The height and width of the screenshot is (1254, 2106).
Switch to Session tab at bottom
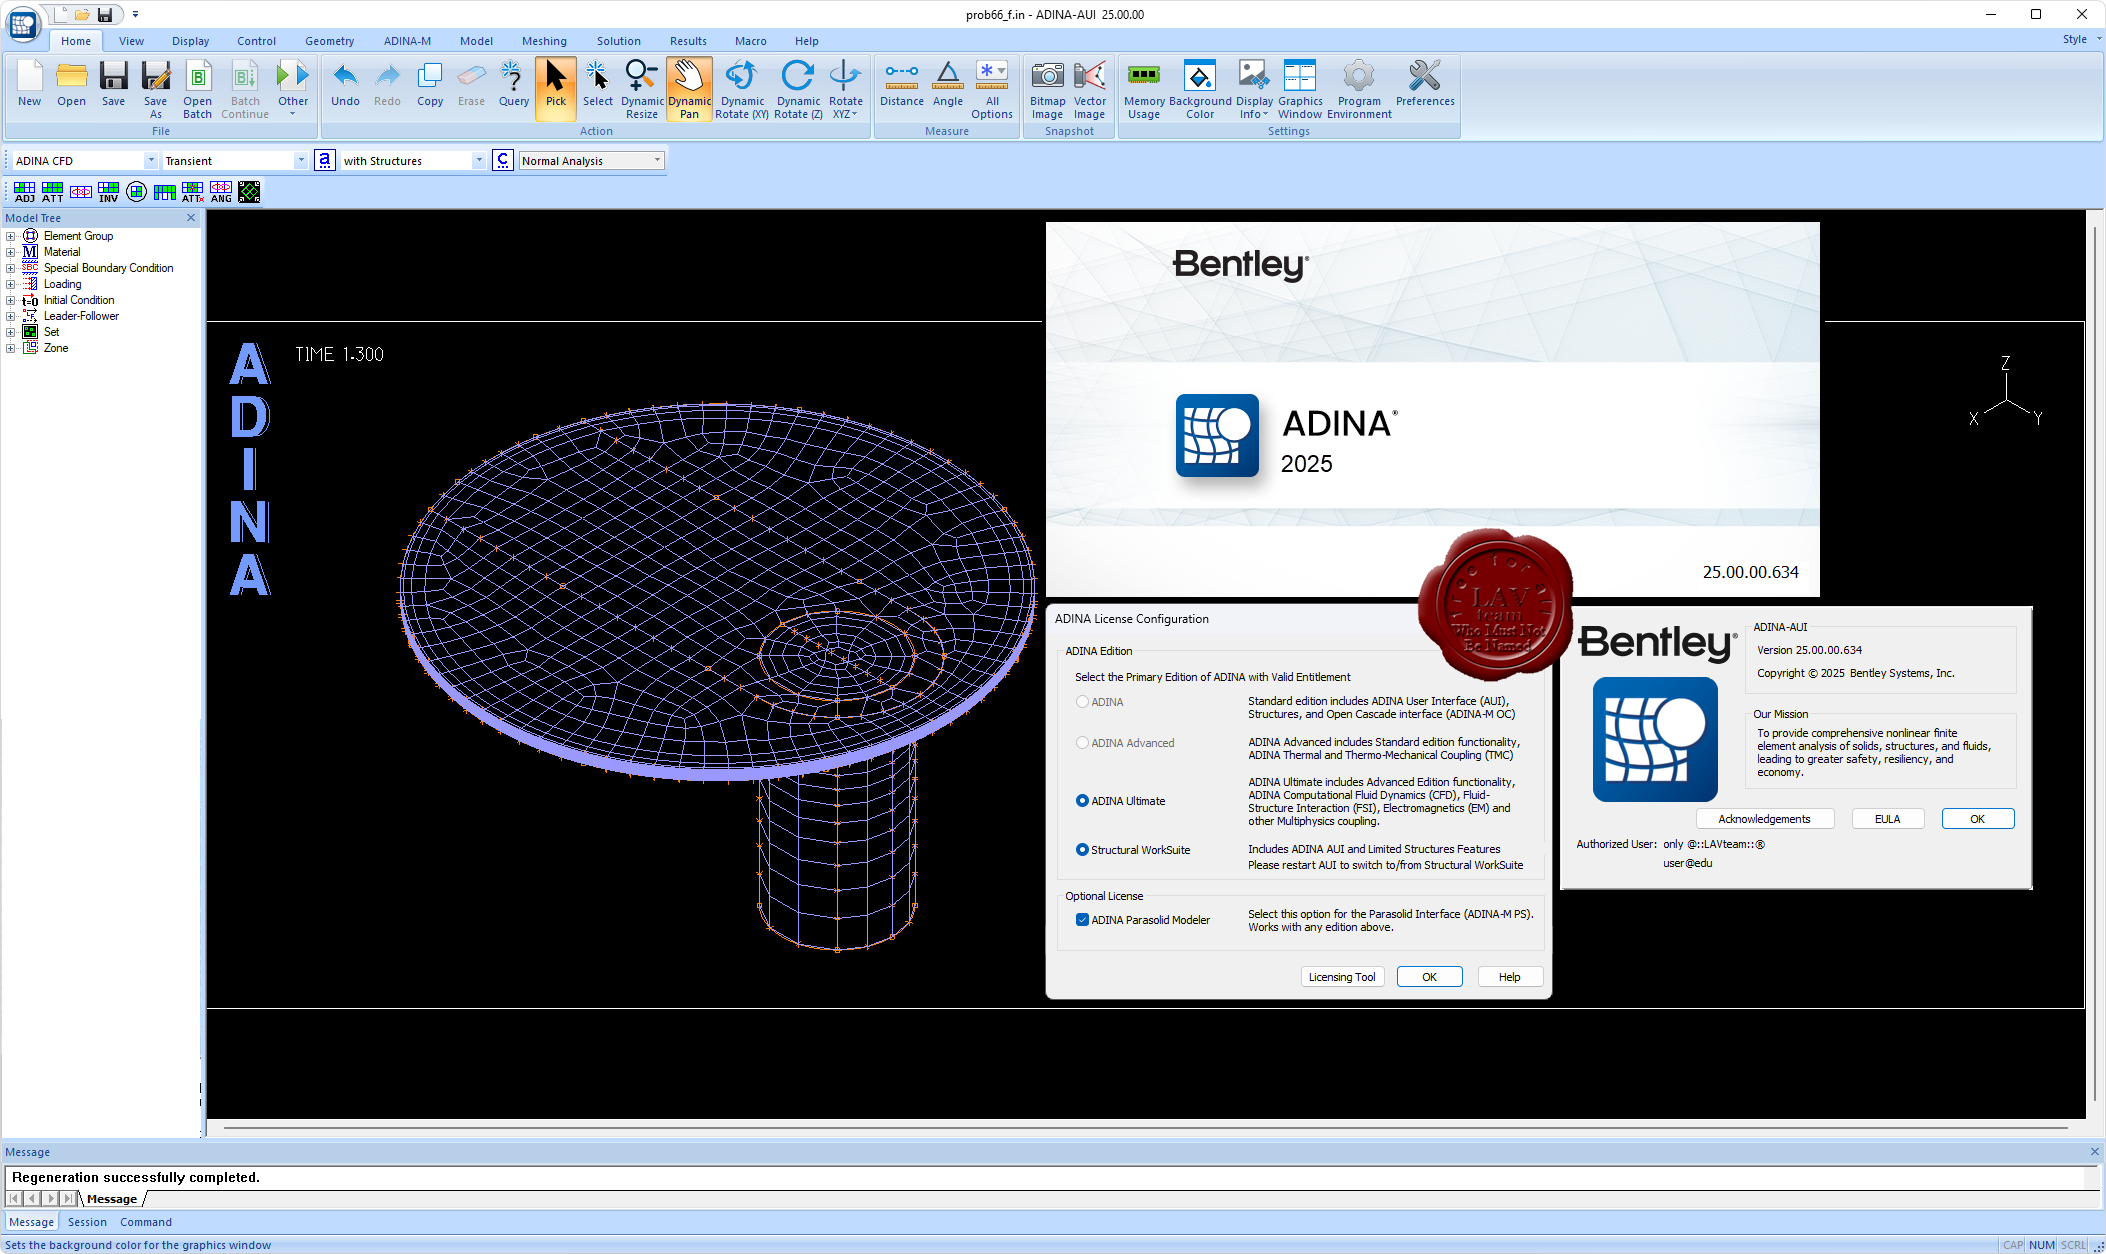point(87,1222)
